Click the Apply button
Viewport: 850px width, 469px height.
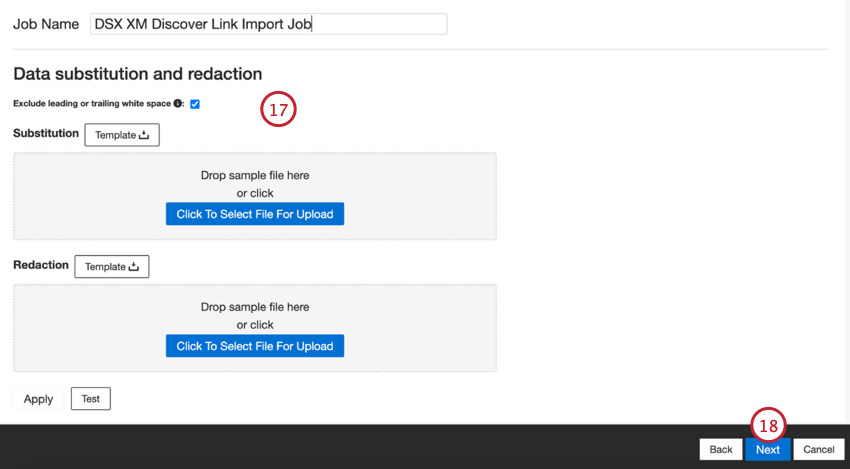(38, 399)
